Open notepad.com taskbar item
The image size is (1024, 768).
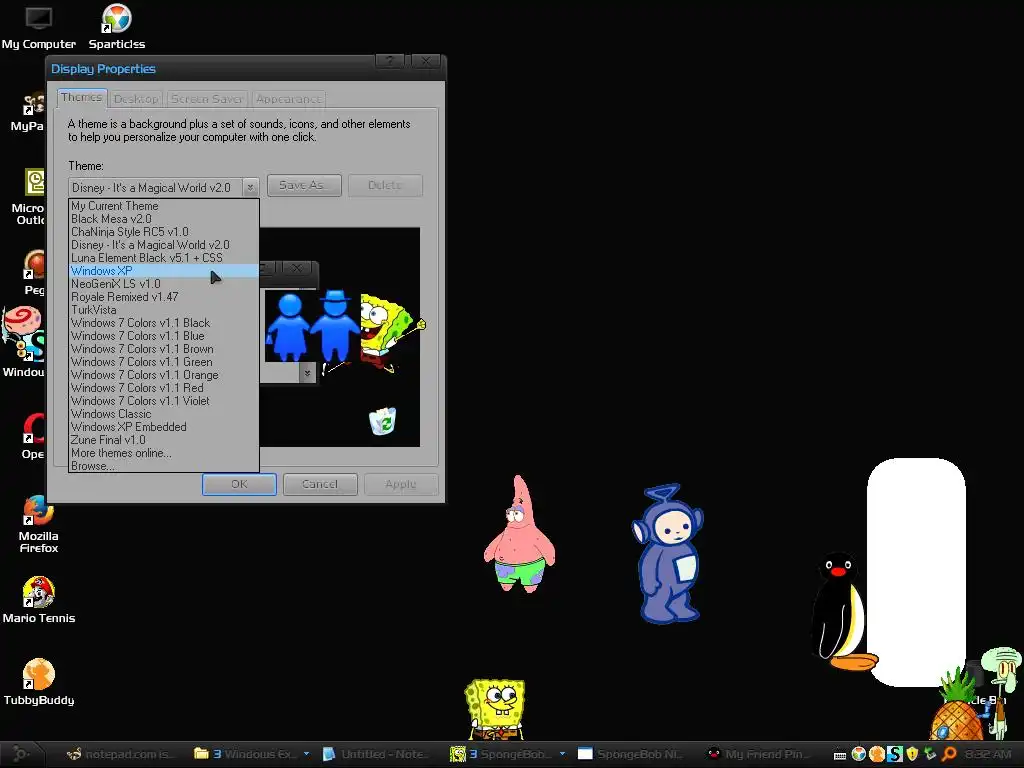pos(121,754)
